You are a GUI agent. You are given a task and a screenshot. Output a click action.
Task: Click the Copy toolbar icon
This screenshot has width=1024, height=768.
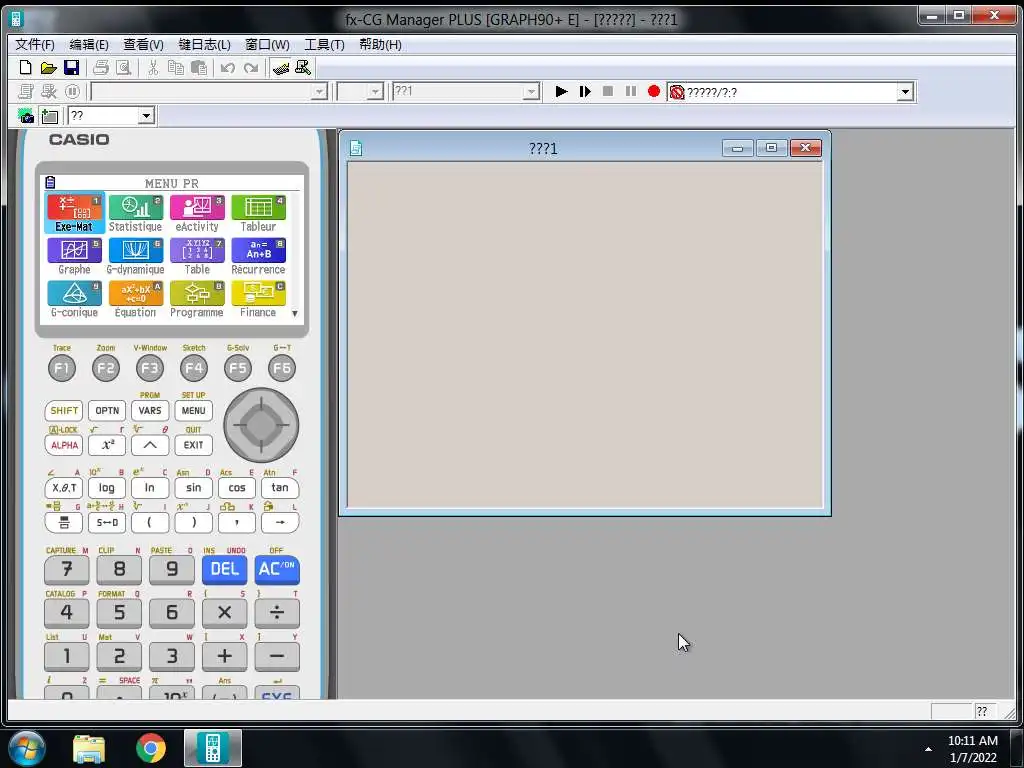(175, 67)
